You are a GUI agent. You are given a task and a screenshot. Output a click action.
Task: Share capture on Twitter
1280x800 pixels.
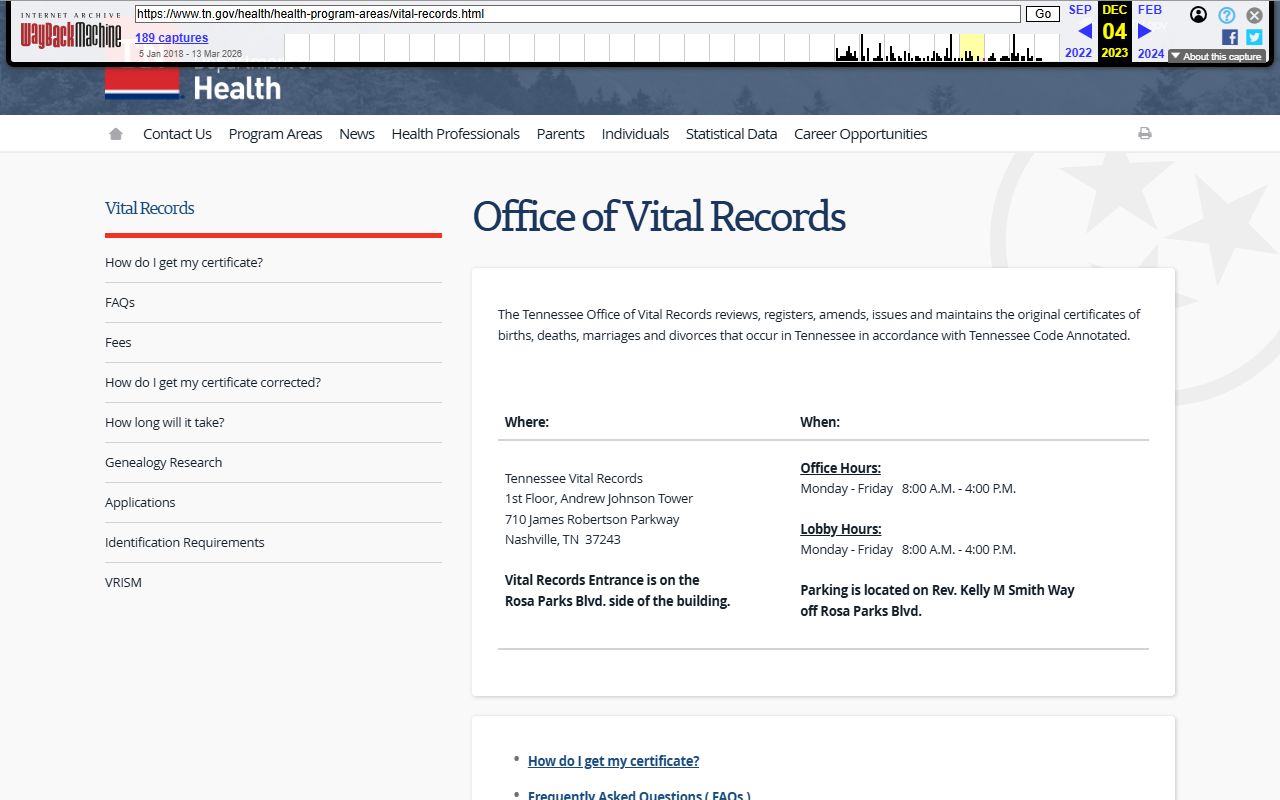[x=1254, y=37]
